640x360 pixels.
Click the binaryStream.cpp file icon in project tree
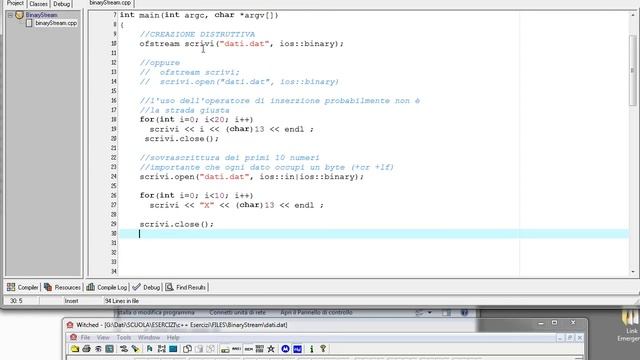(29, 23)
